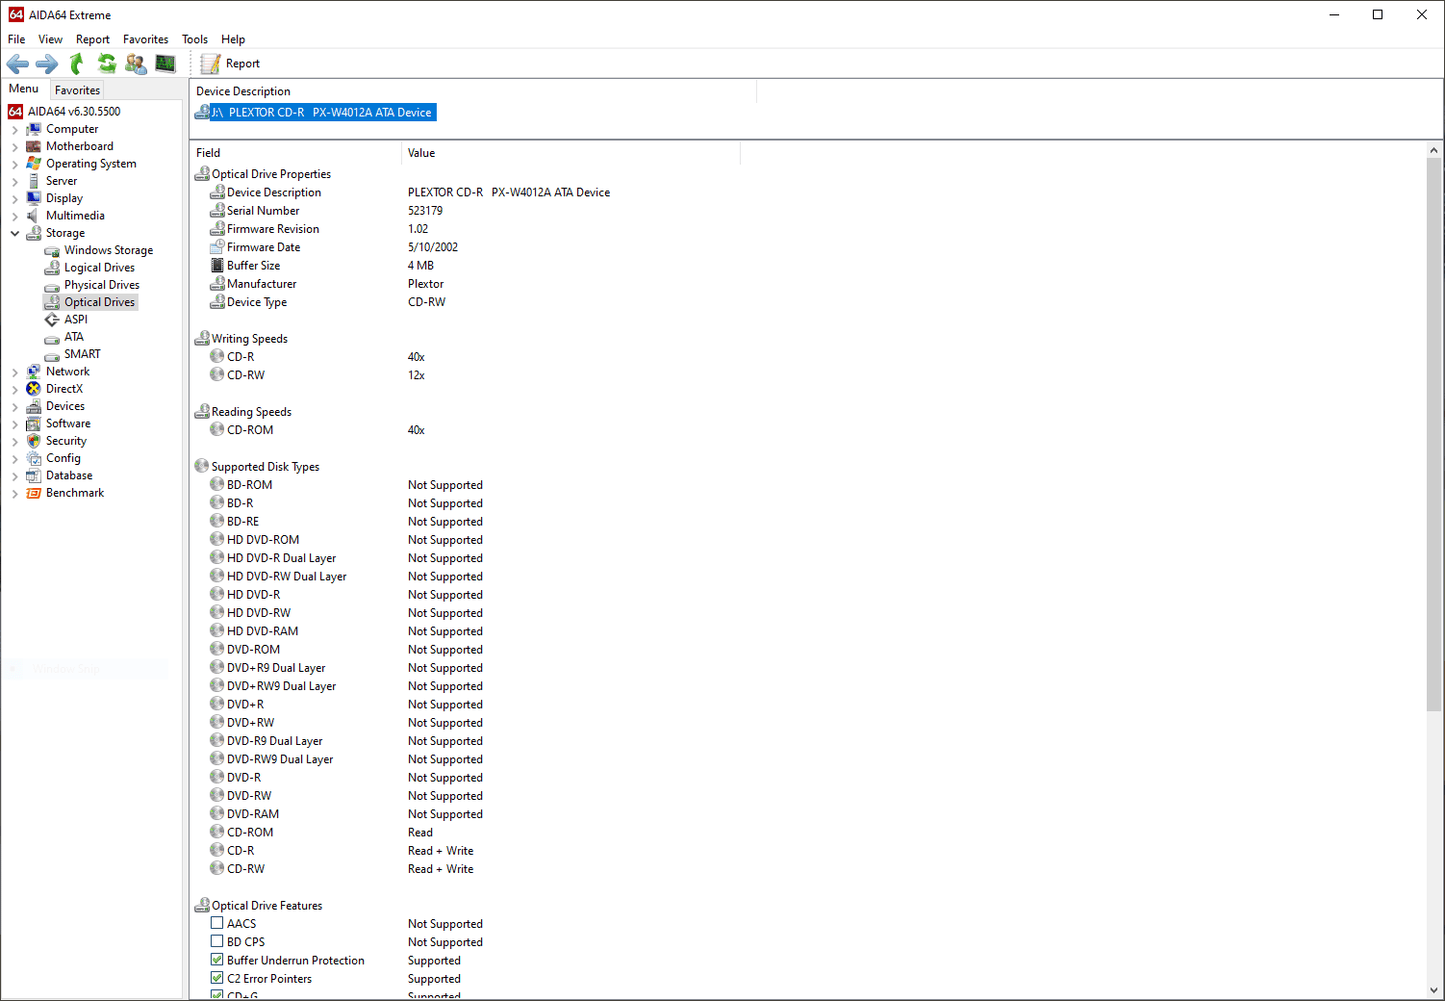
Task: Click the Forward arrow toolbar icon
Action: [x=47, y=64]
